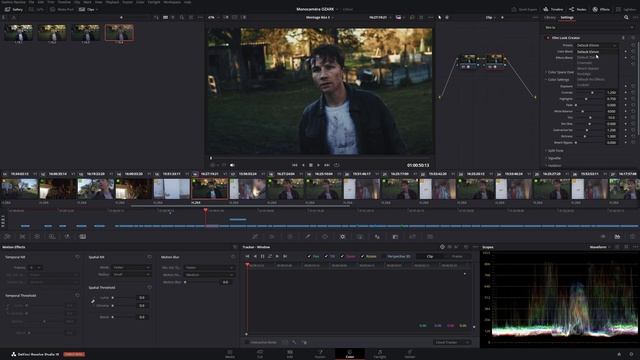The width and height of the screenshot is (640, 360).
Task: Switch to the Fusion page
Action: [x=320, y=353]
